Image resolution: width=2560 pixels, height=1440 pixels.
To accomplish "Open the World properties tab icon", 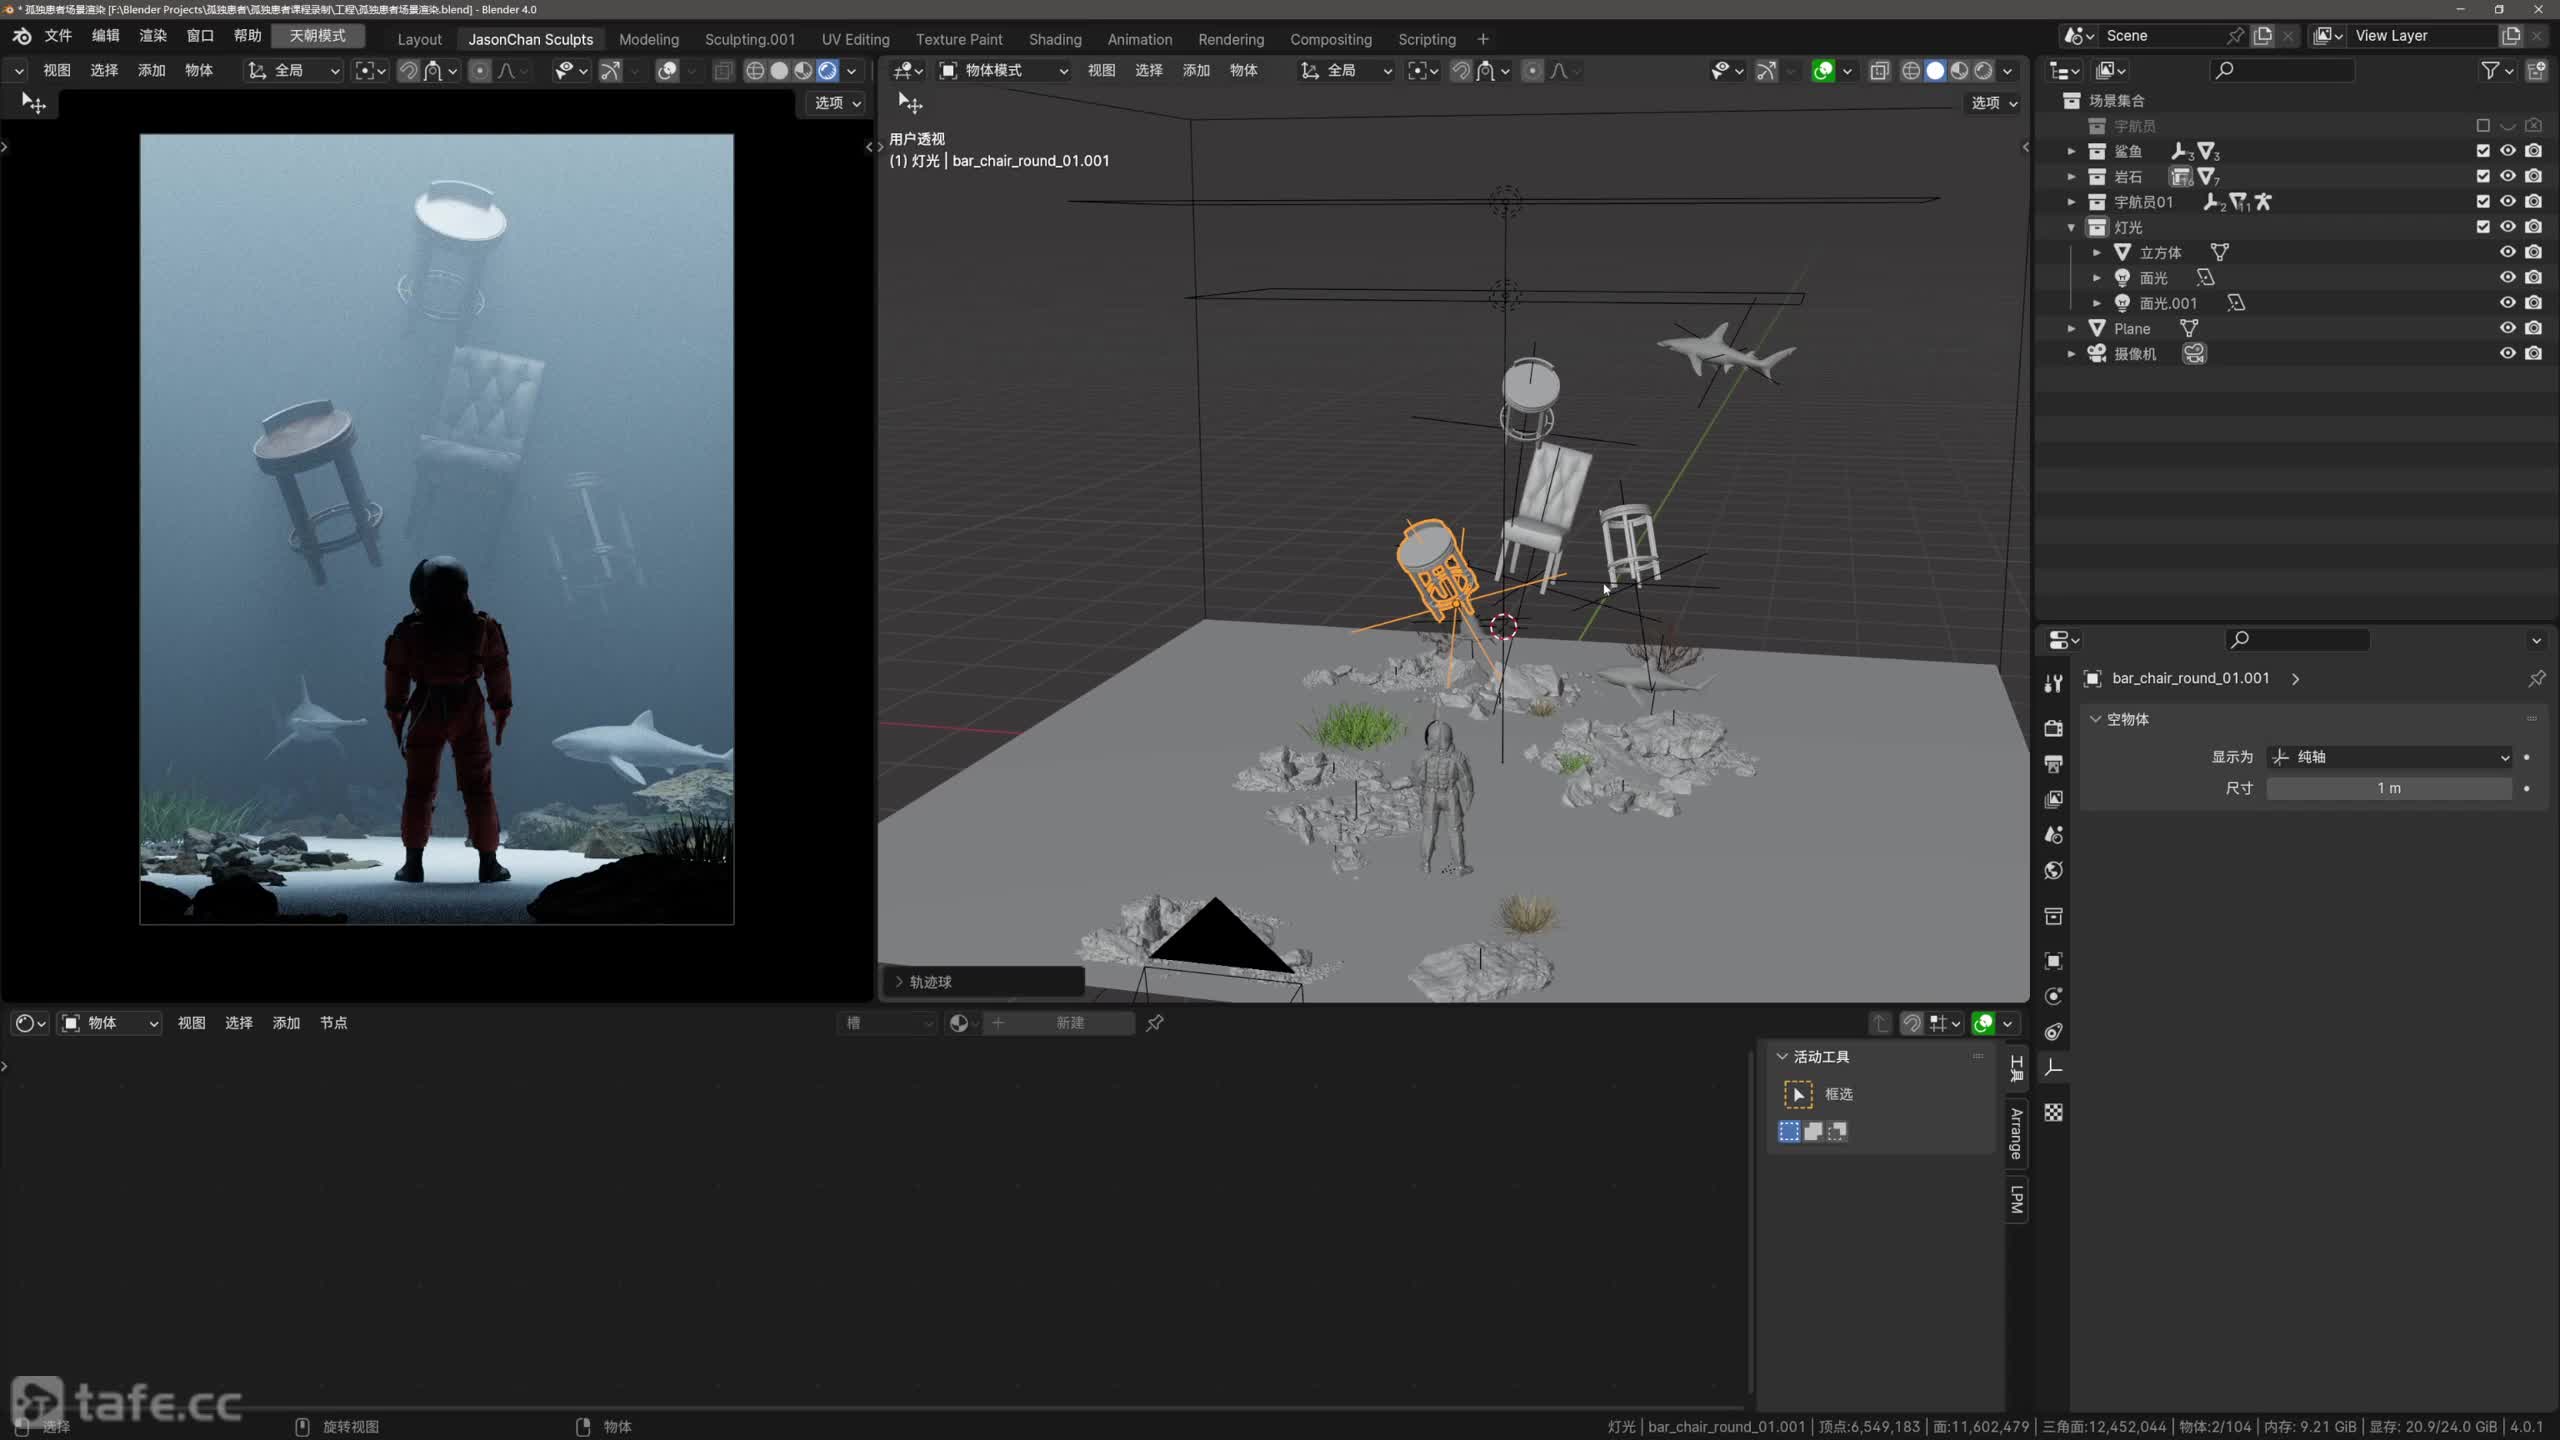I will point(2053,870).
